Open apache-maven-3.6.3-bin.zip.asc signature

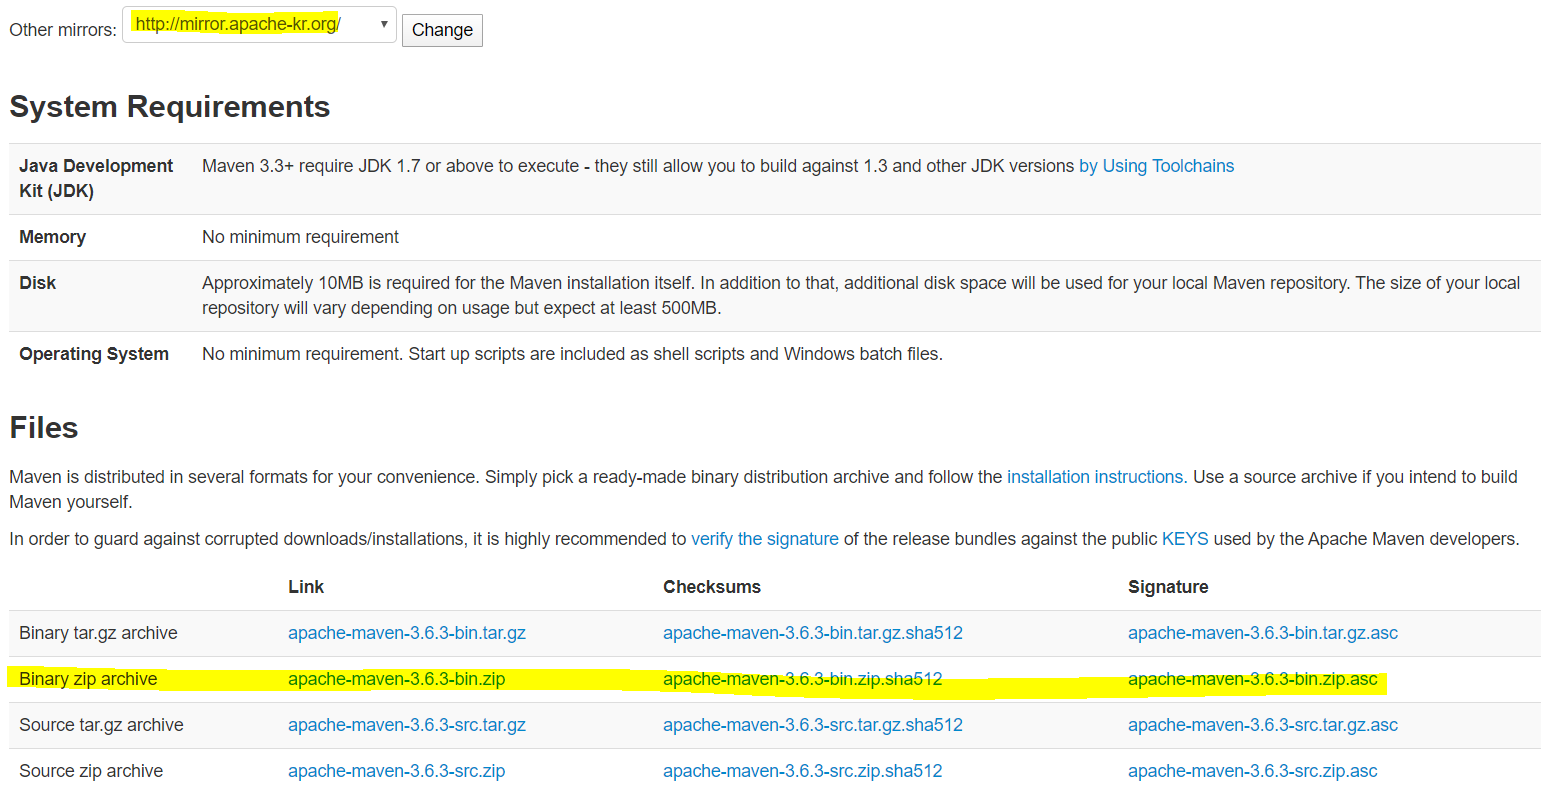pos(1253,679)
